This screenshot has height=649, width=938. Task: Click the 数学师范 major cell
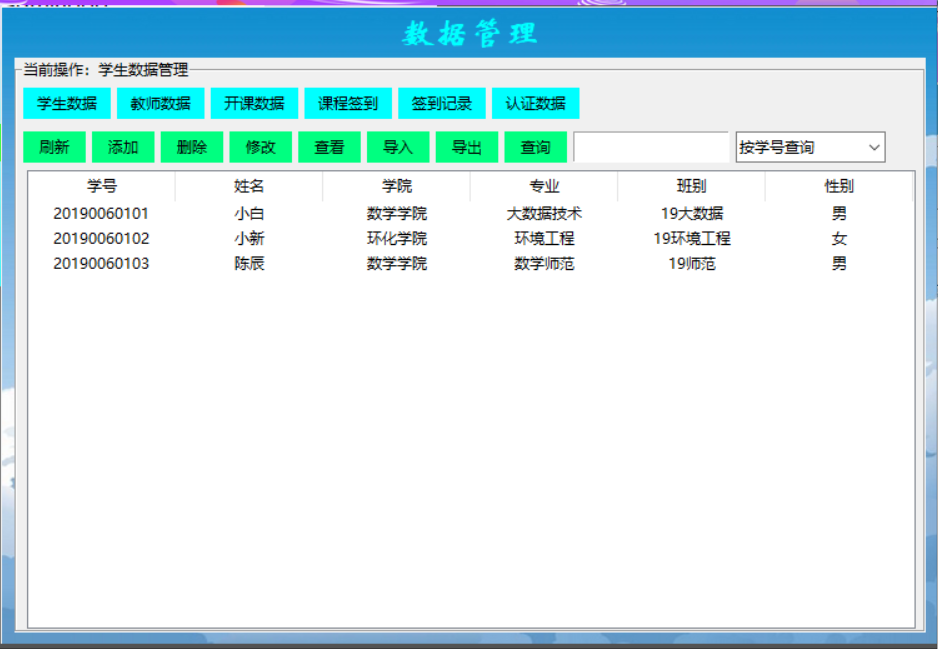point(544,264)
